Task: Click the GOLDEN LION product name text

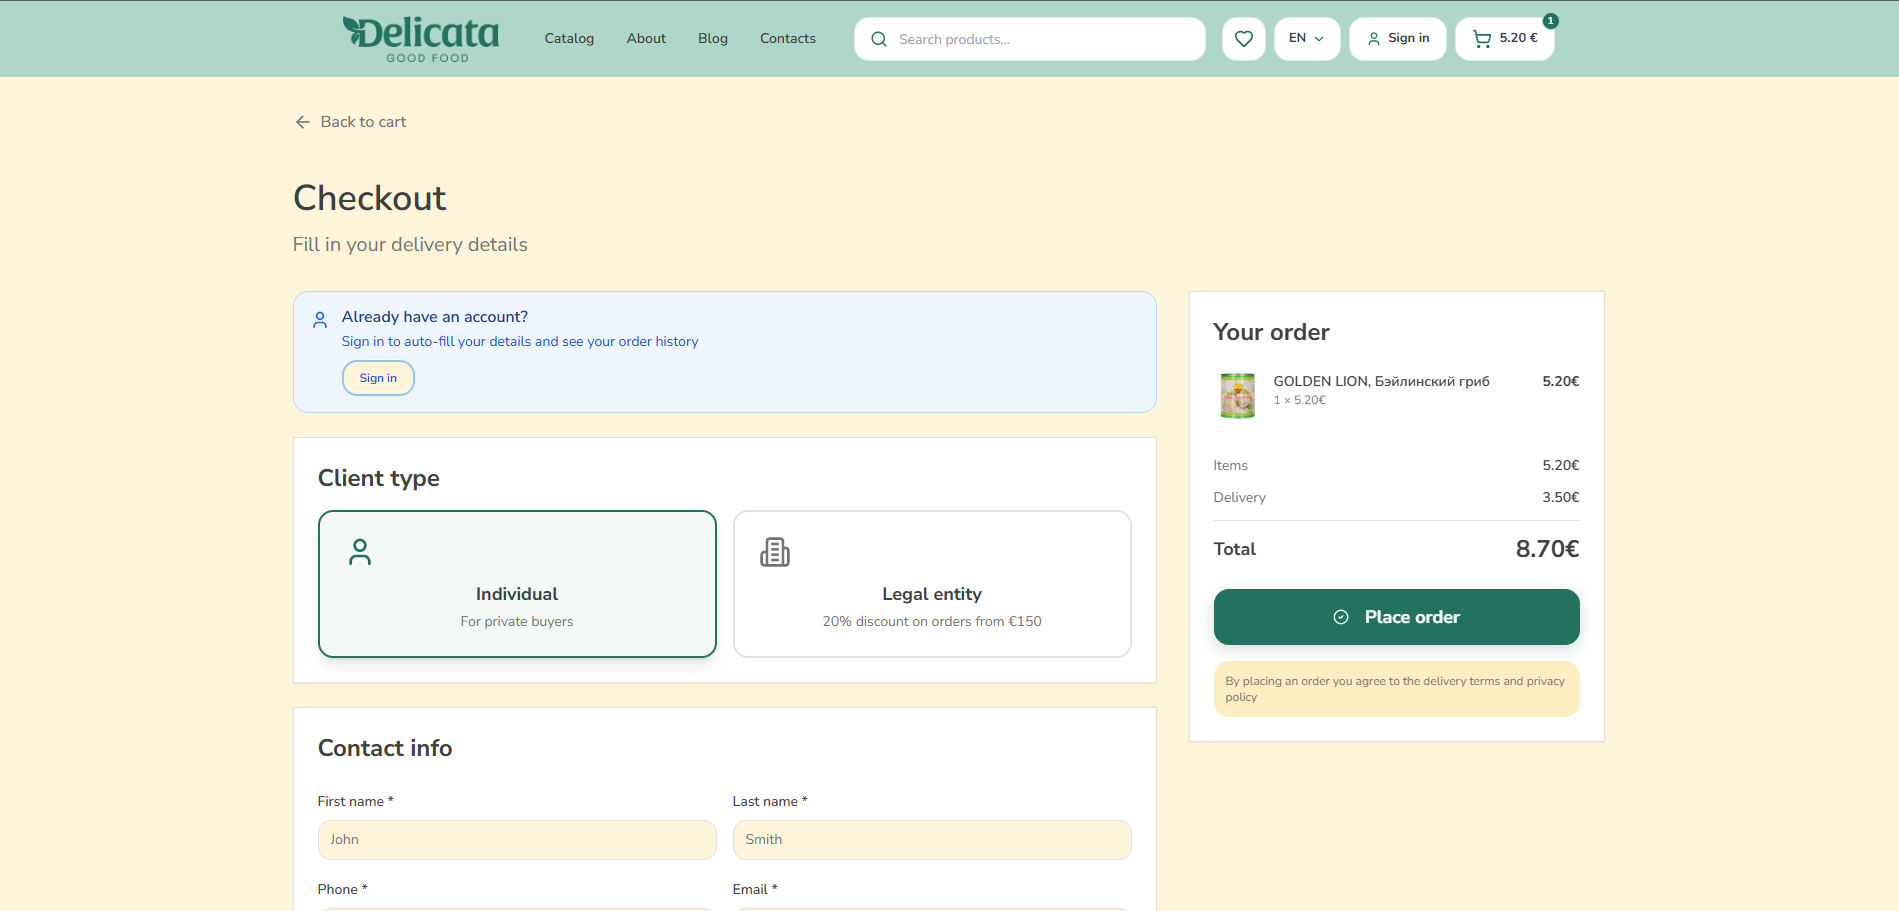Action: coord(1381,381)
